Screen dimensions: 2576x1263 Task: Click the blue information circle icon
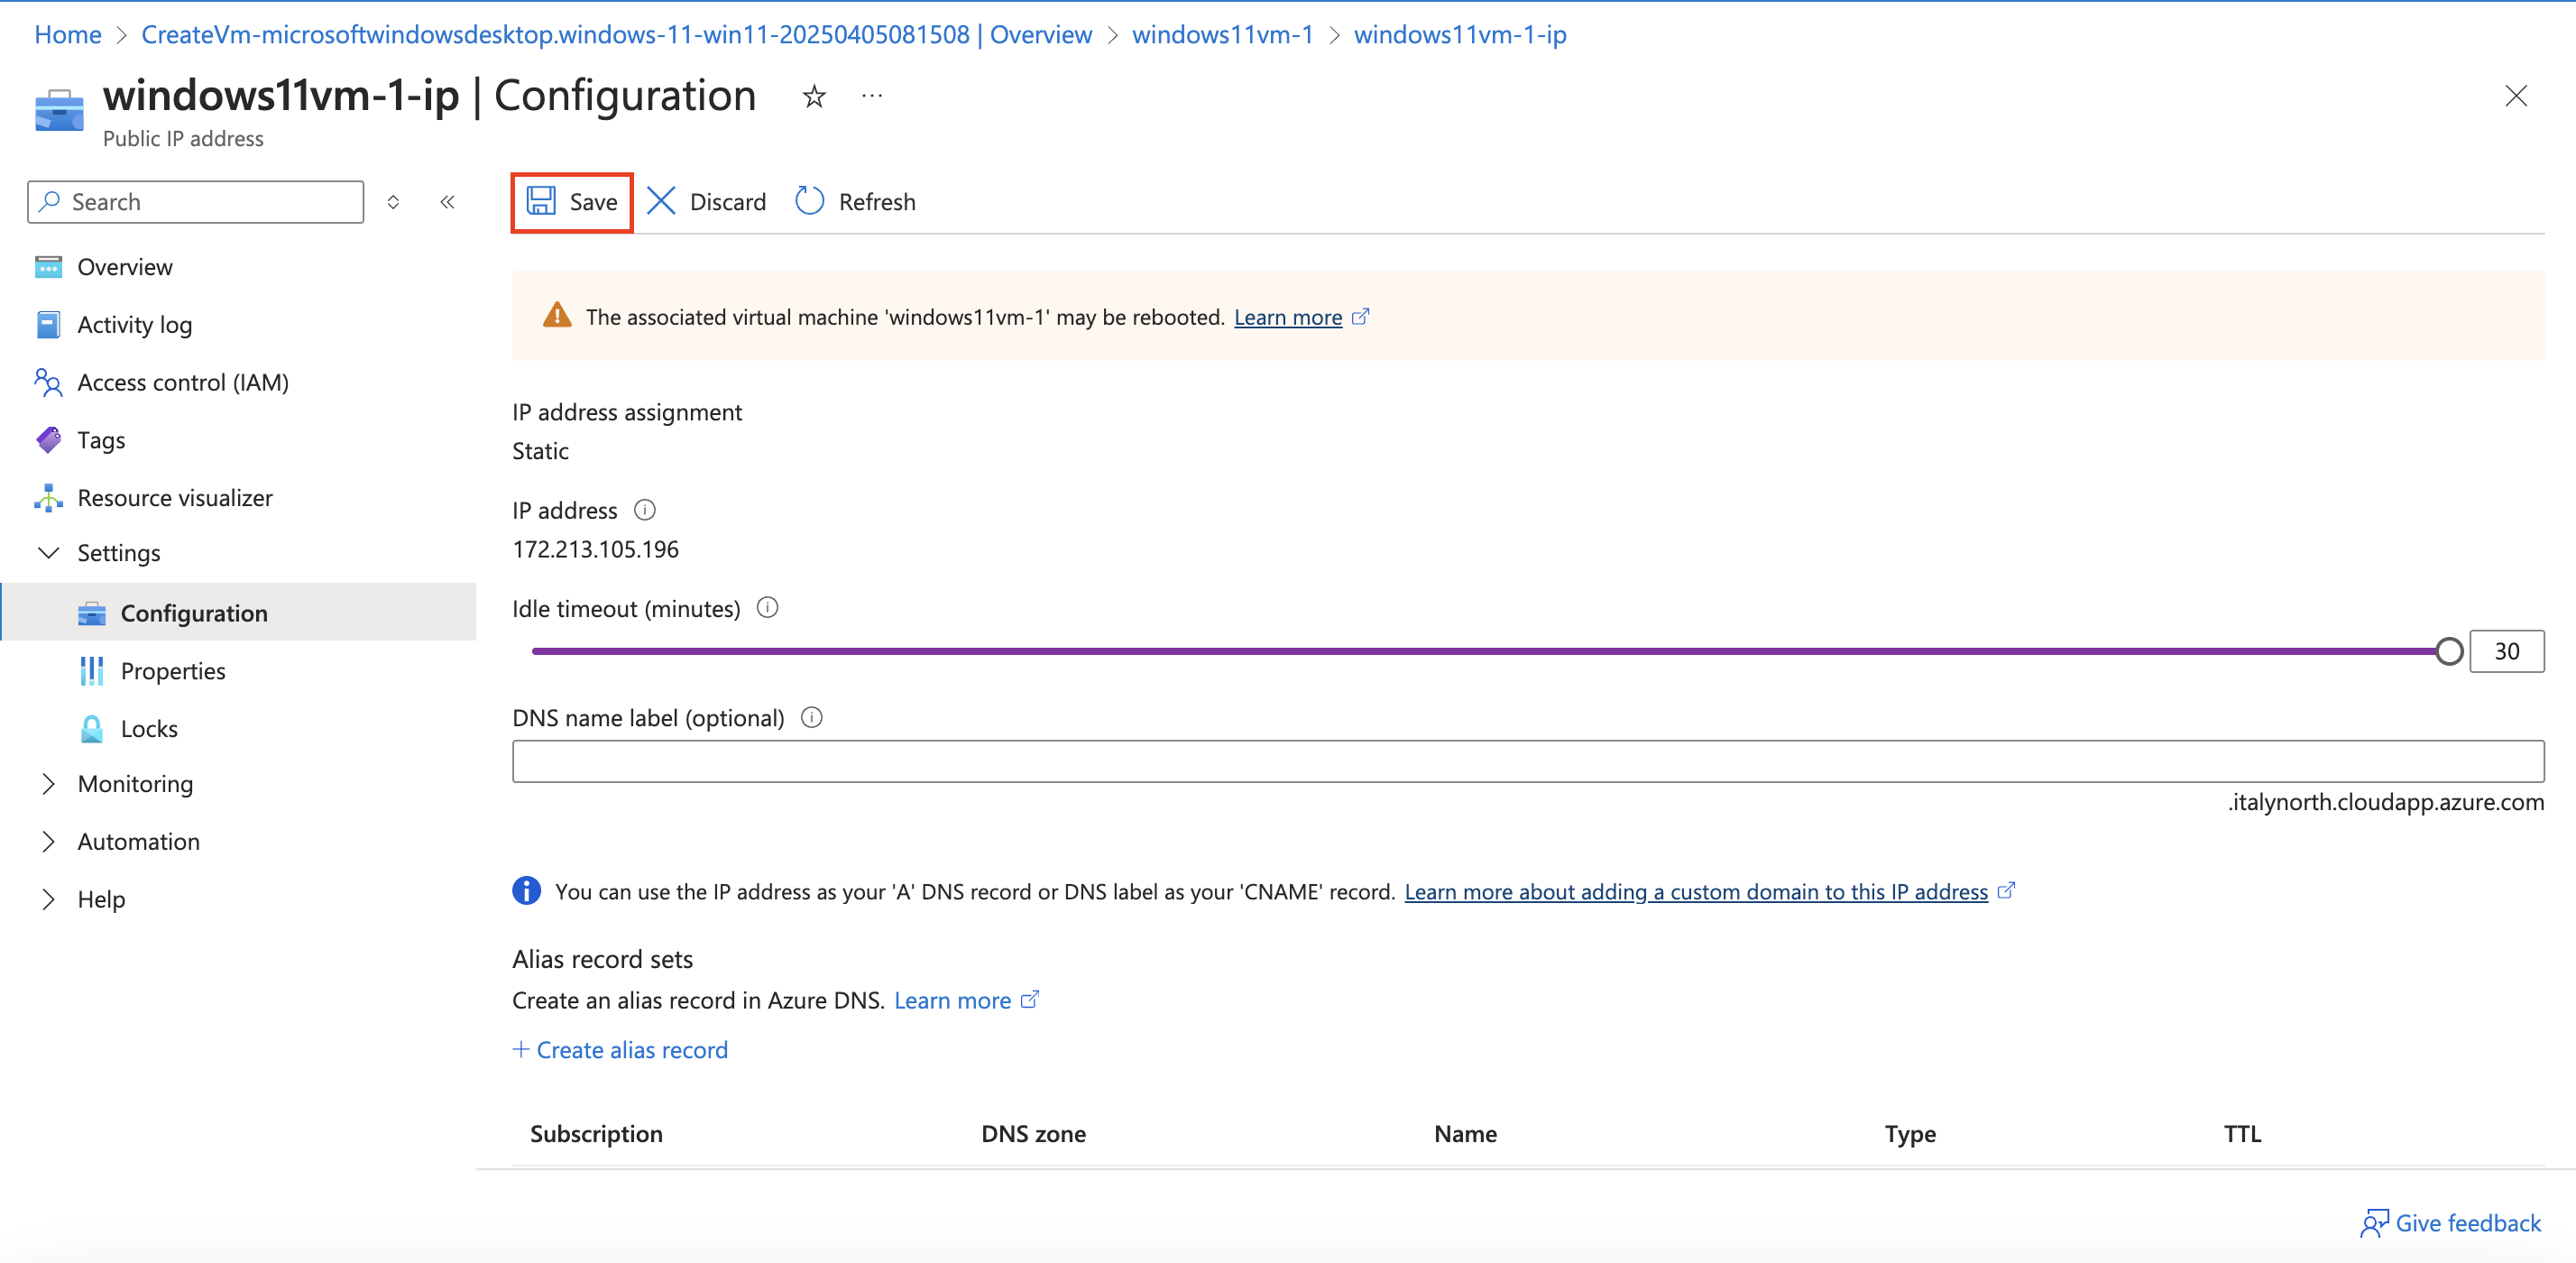(526, 891)
